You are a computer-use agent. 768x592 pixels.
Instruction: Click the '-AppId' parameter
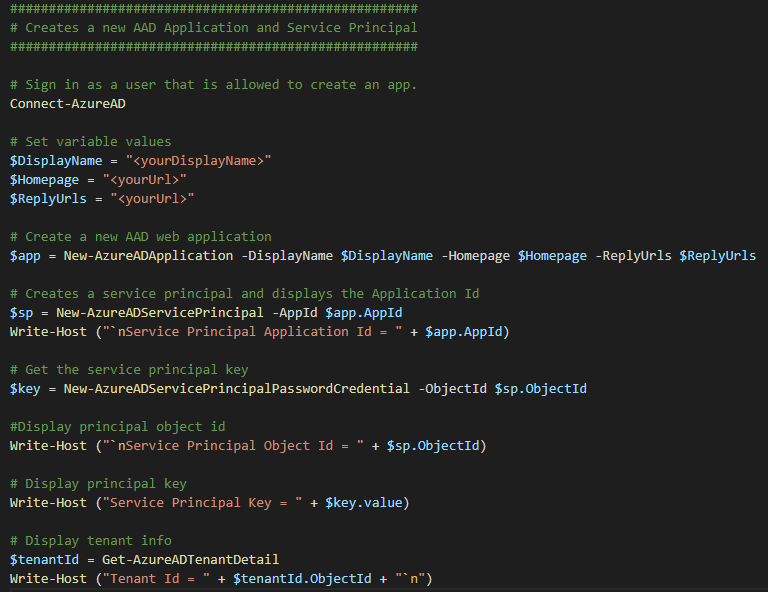(x=294, y=313)
